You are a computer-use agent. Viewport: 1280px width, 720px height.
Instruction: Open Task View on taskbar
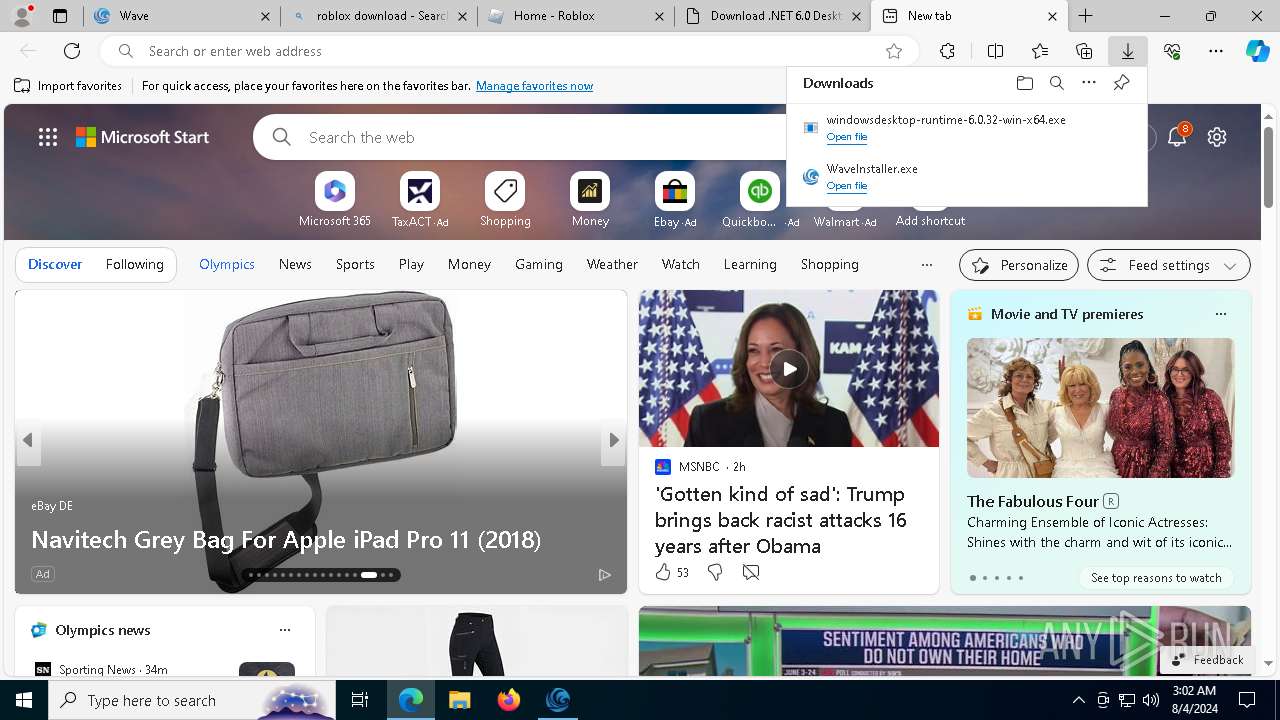360,700
